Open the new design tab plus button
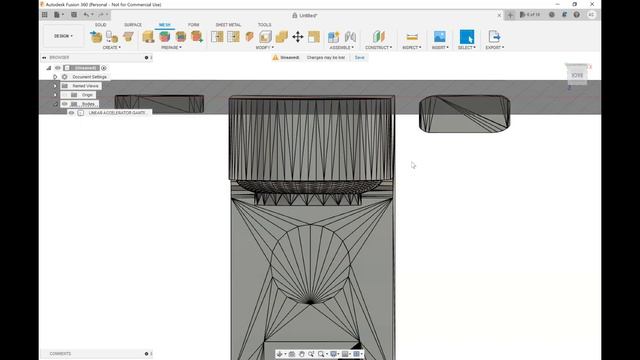 [510, 15]
